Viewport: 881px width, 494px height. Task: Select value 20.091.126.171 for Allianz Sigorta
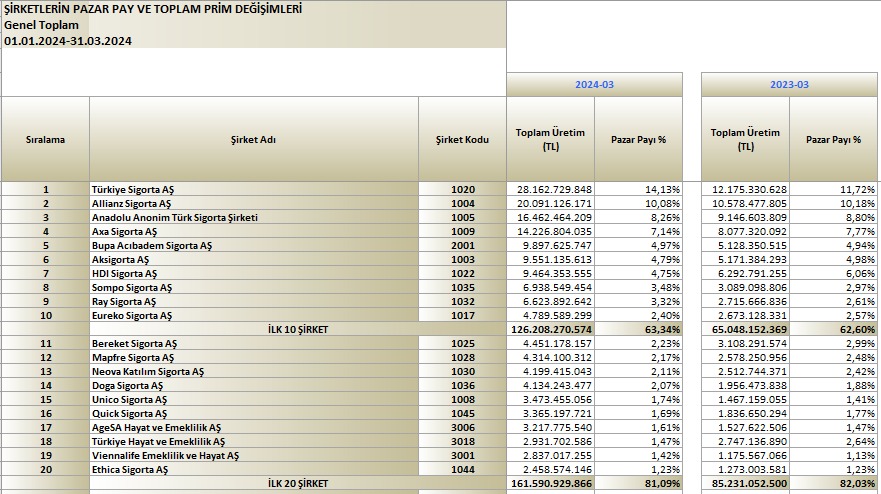tap(551, 203)
